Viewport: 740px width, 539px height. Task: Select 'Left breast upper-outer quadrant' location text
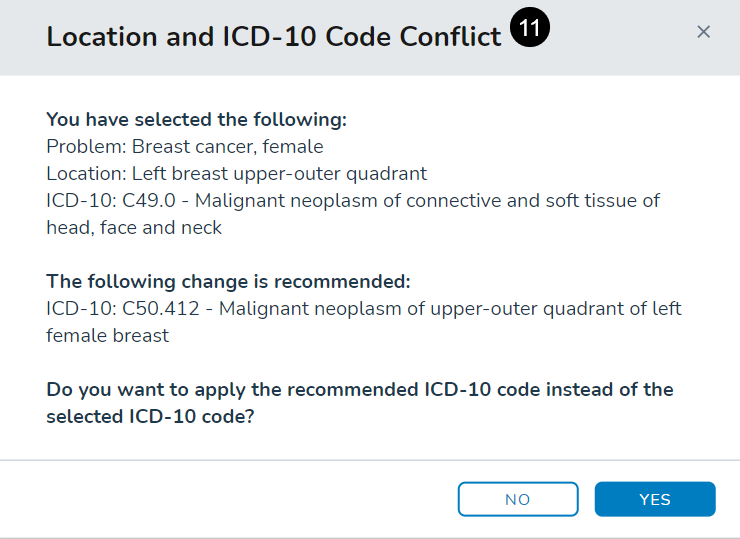tap(279, 174)
